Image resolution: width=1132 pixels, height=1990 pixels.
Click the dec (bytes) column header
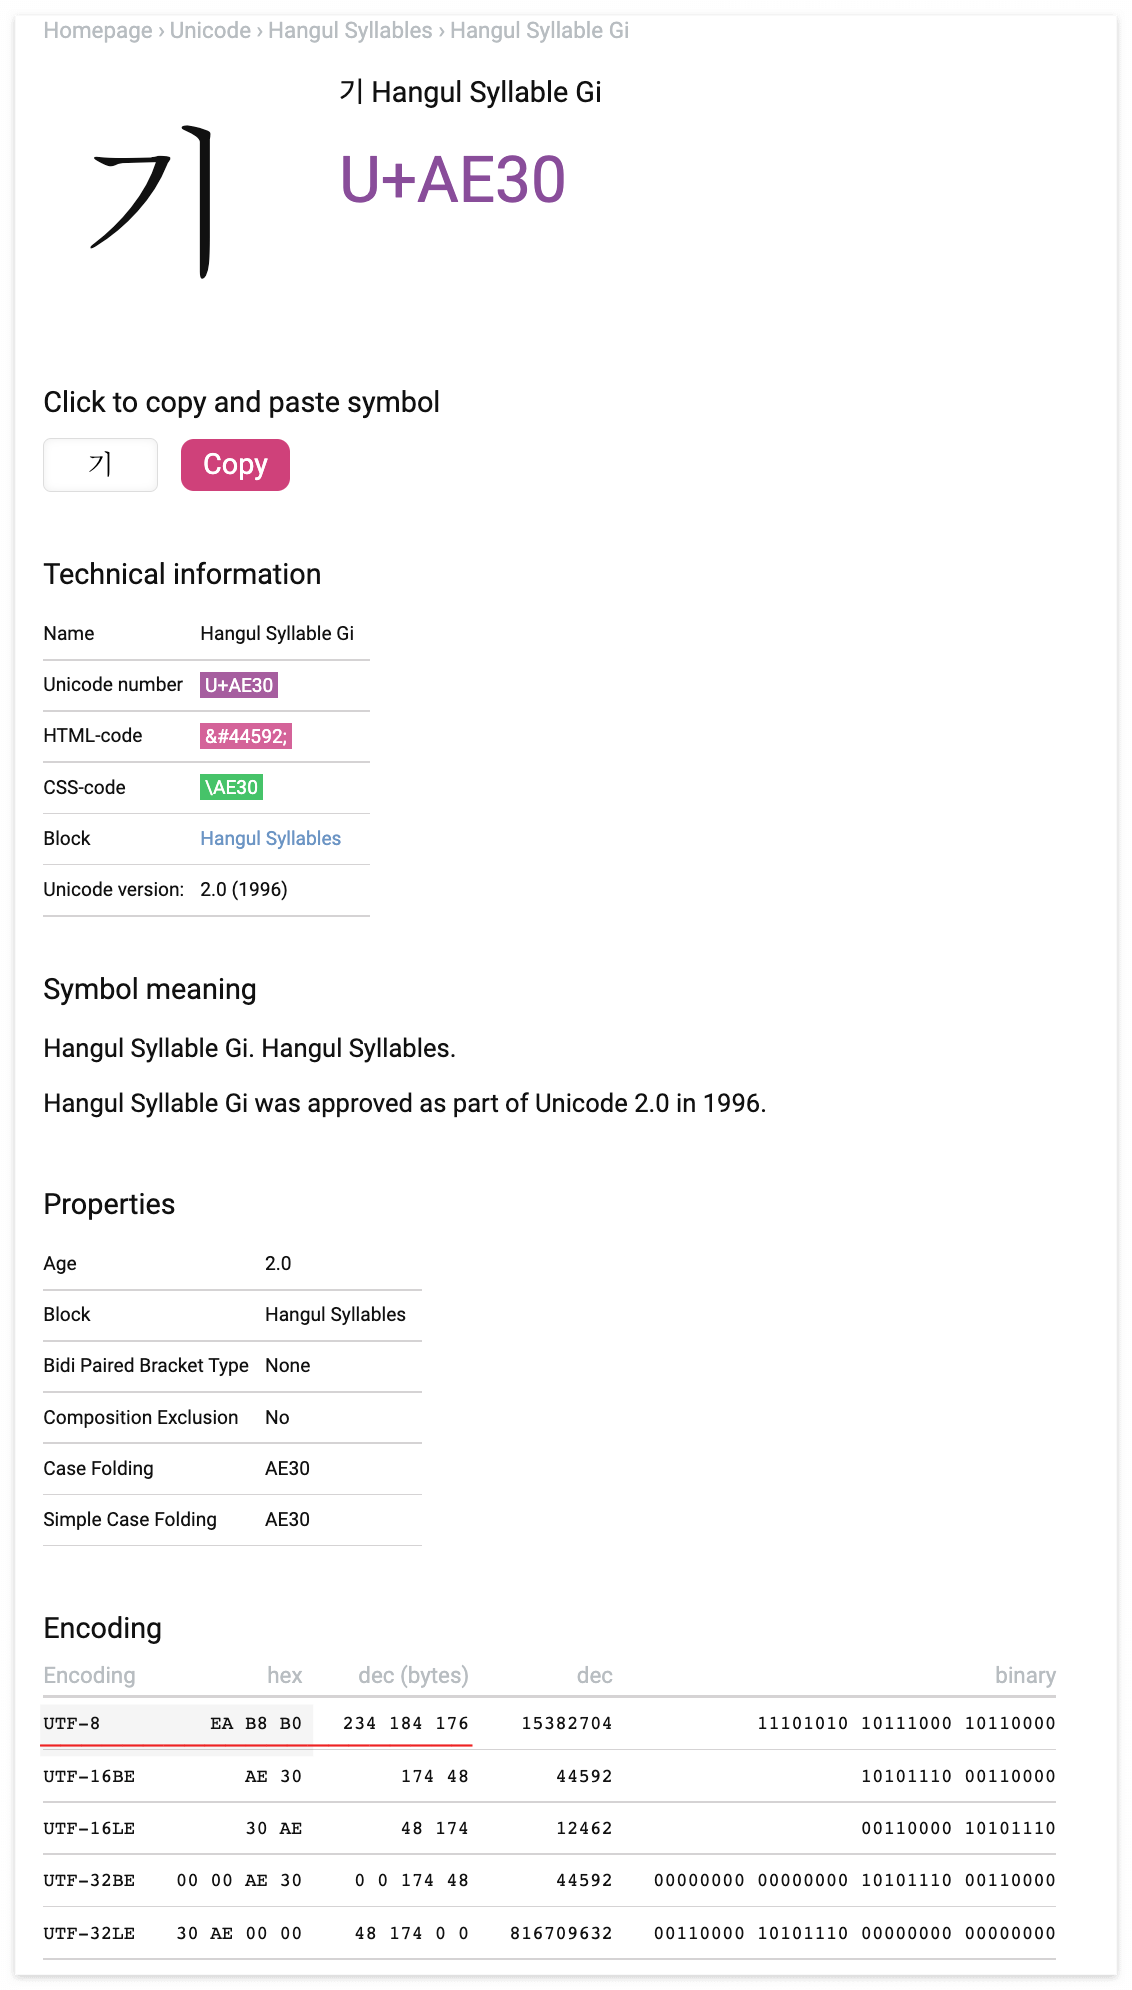[x=413, y=1675]
